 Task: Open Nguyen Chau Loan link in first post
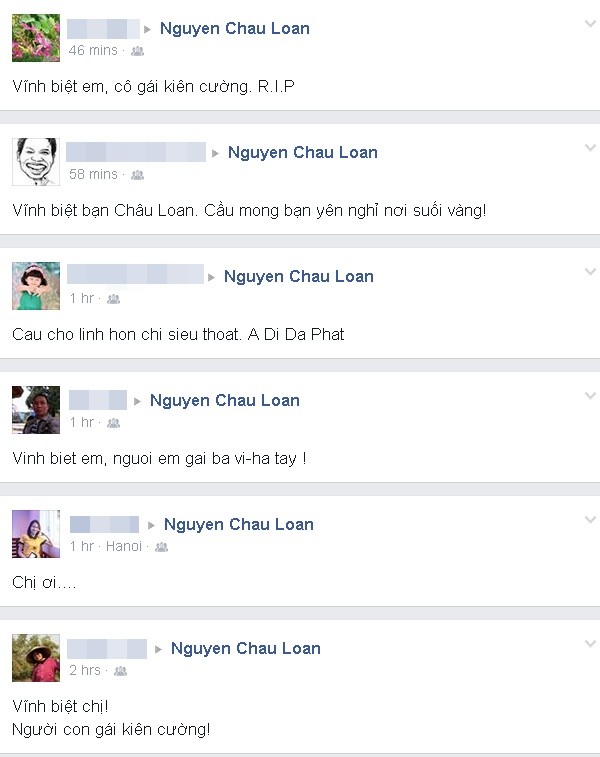pos(235,28)
